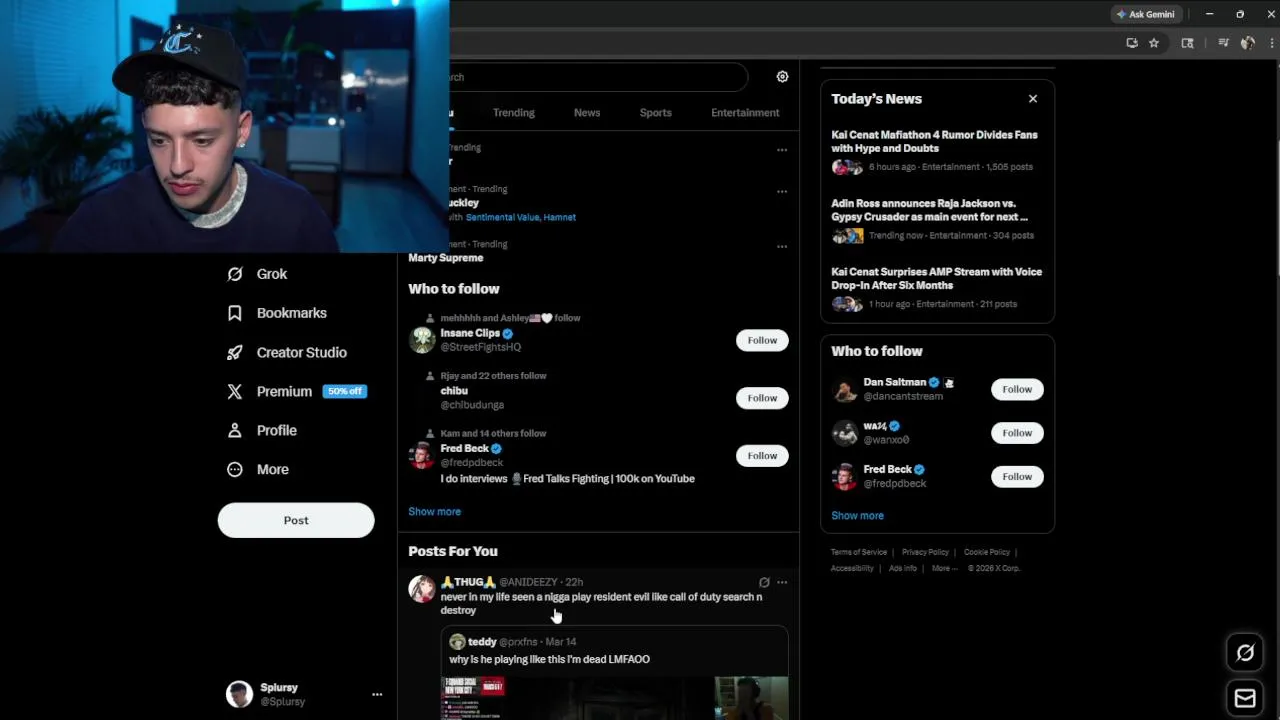Click the 50% off Premium badge
Viewport: 1280px width, 720px height.
(345, 391)
